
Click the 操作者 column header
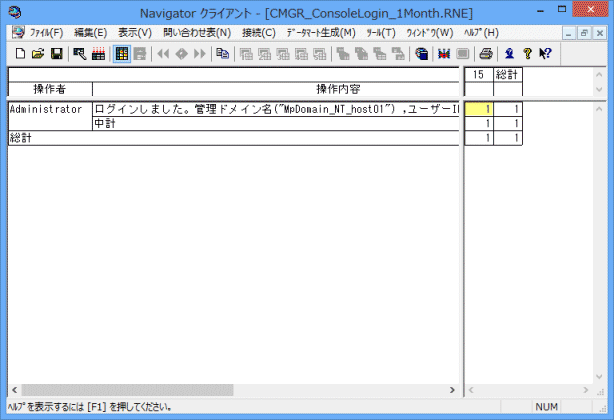pos(50,89)
